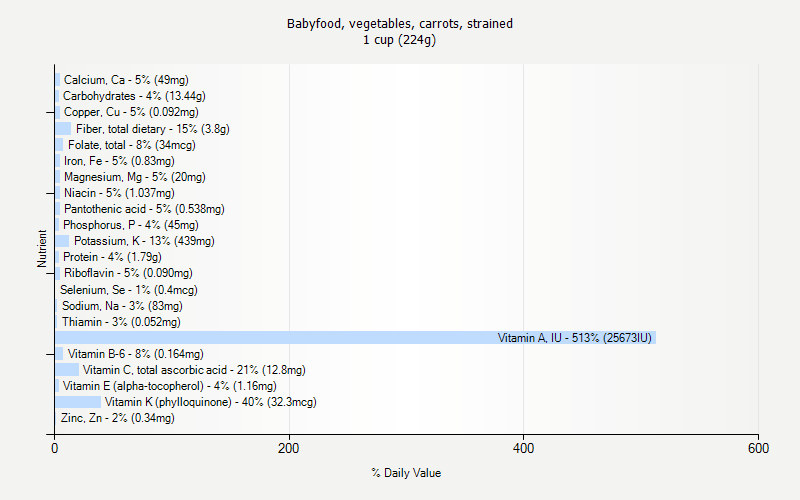The height and width of the screenshot is (500, 800).
Task: Click the Vitamin K (phylloquinone) - 40% label
Action: (x=211, y=402)
